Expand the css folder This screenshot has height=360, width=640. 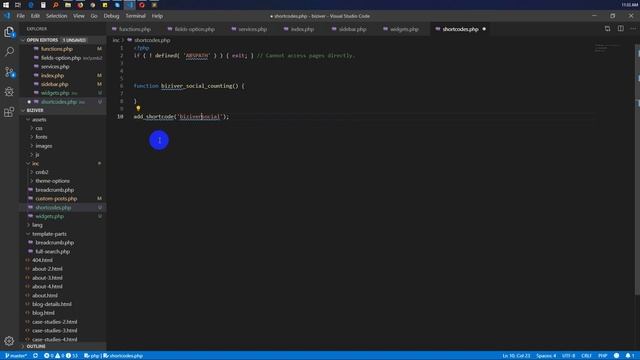click(63, 128)
